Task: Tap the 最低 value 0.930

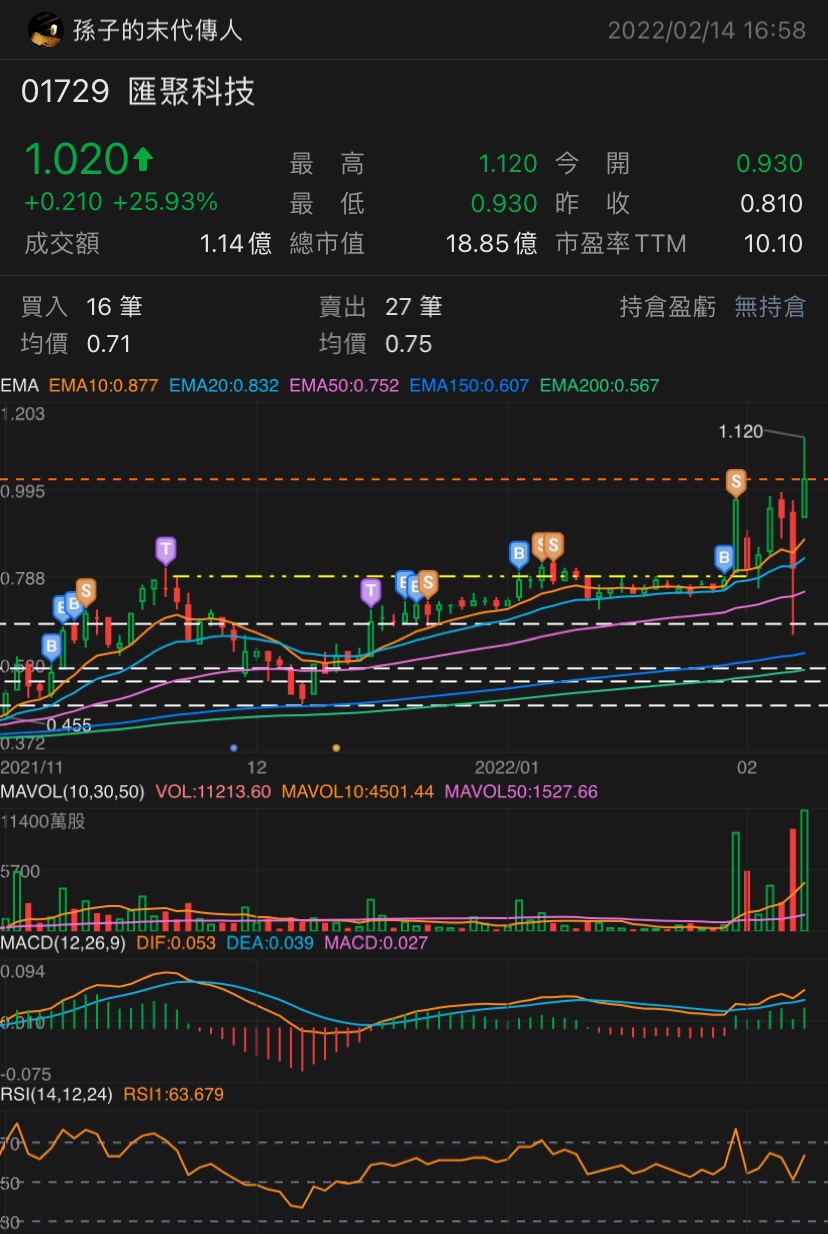Action: pyautogui.click(x=504, y=203)
